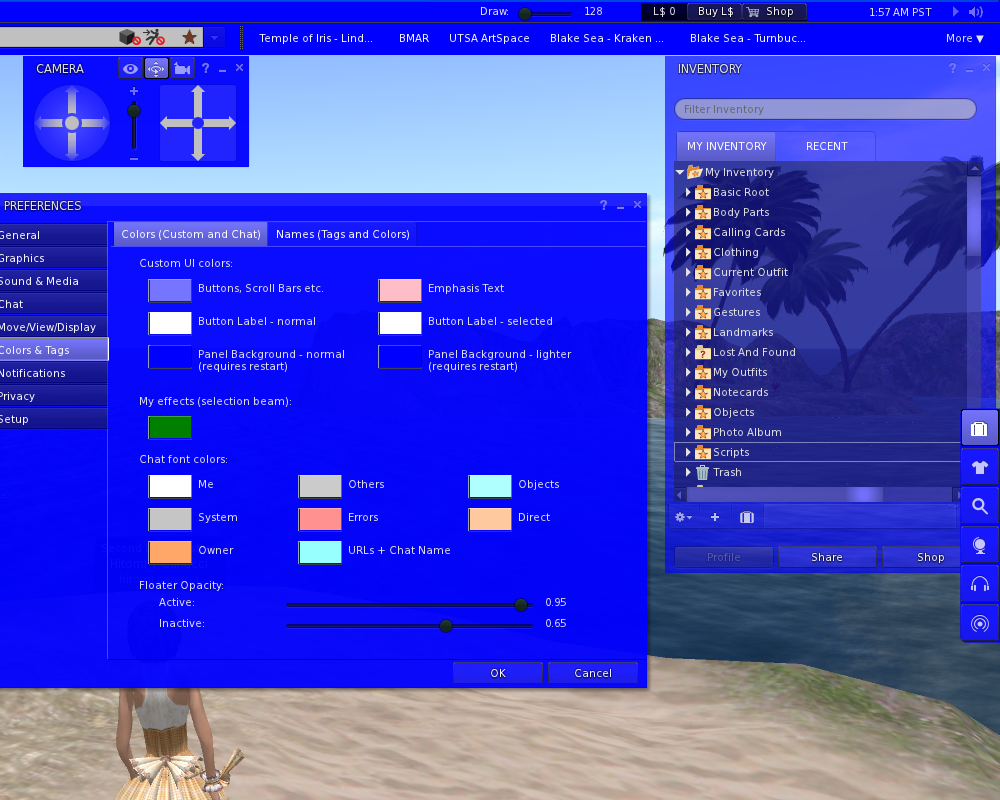Switch to Names (Tags and Colors) tab
Image resolution: width=1000 pixels, height=800 pixels.
[342, 234]
